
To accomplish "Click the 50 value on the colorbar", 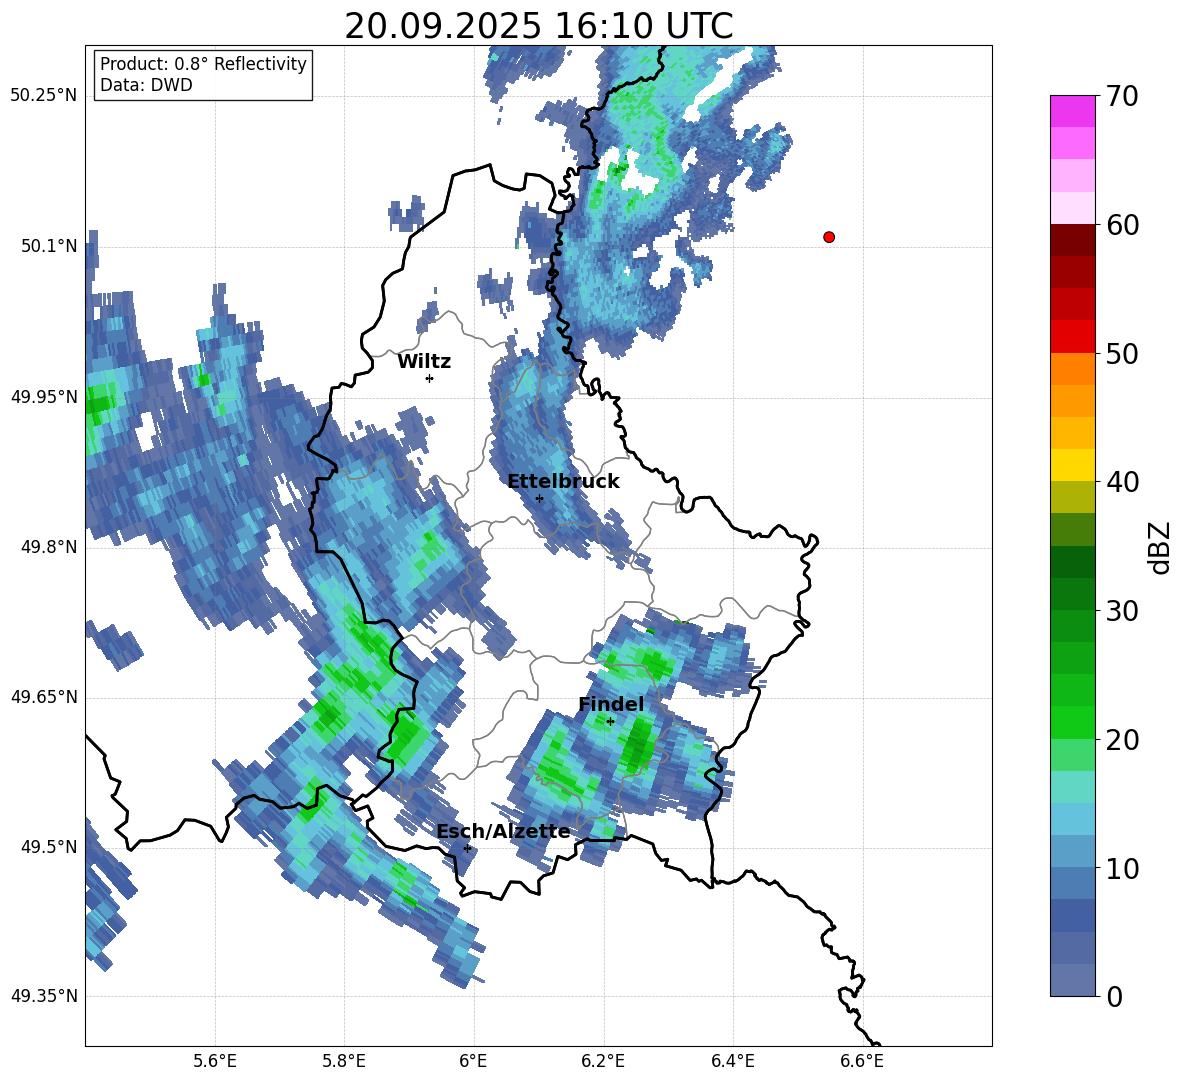I will pyautogui.click(x=1123, y=353).
